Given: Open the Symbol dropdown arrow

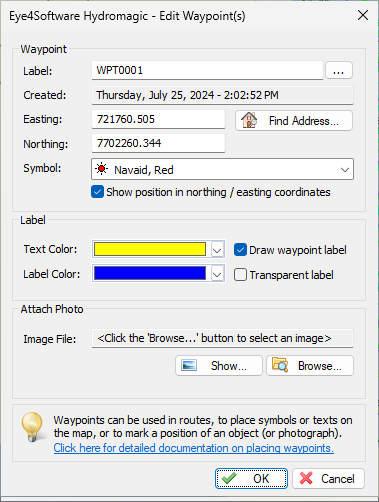Looking at the screenshot, I should point(345,170).
